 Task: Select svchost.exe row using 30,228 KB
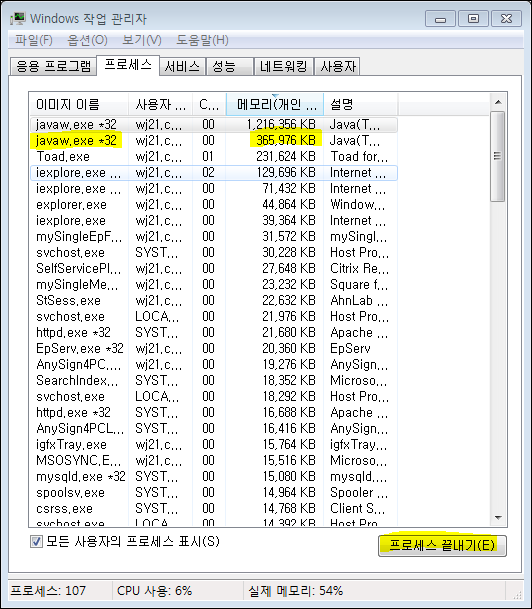(214, 252)
